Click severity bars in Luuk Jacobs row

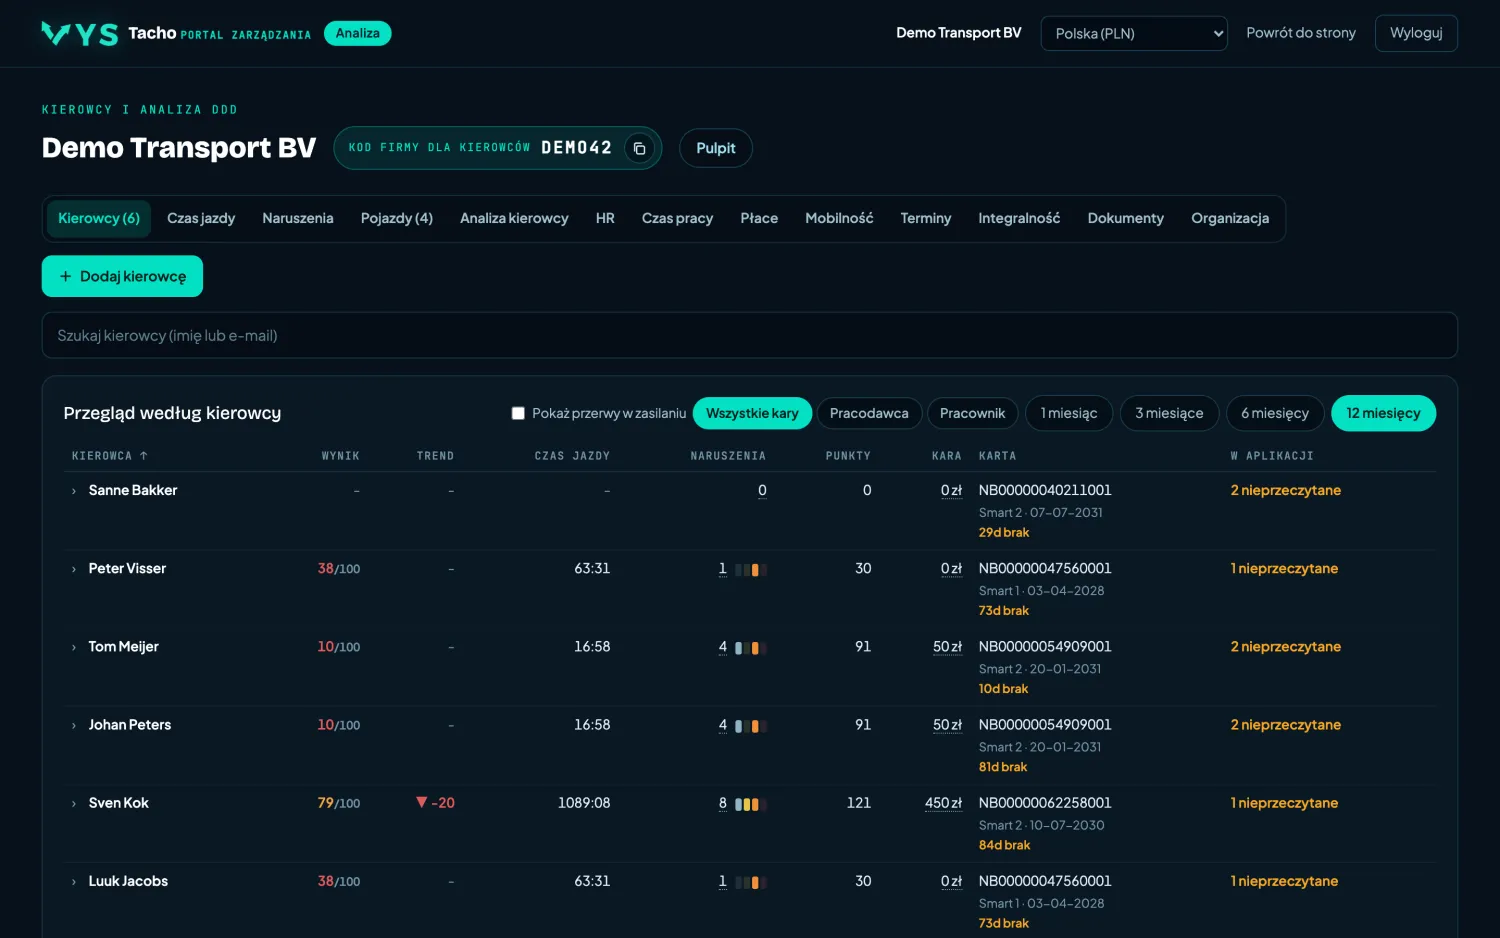click(751, 882)
